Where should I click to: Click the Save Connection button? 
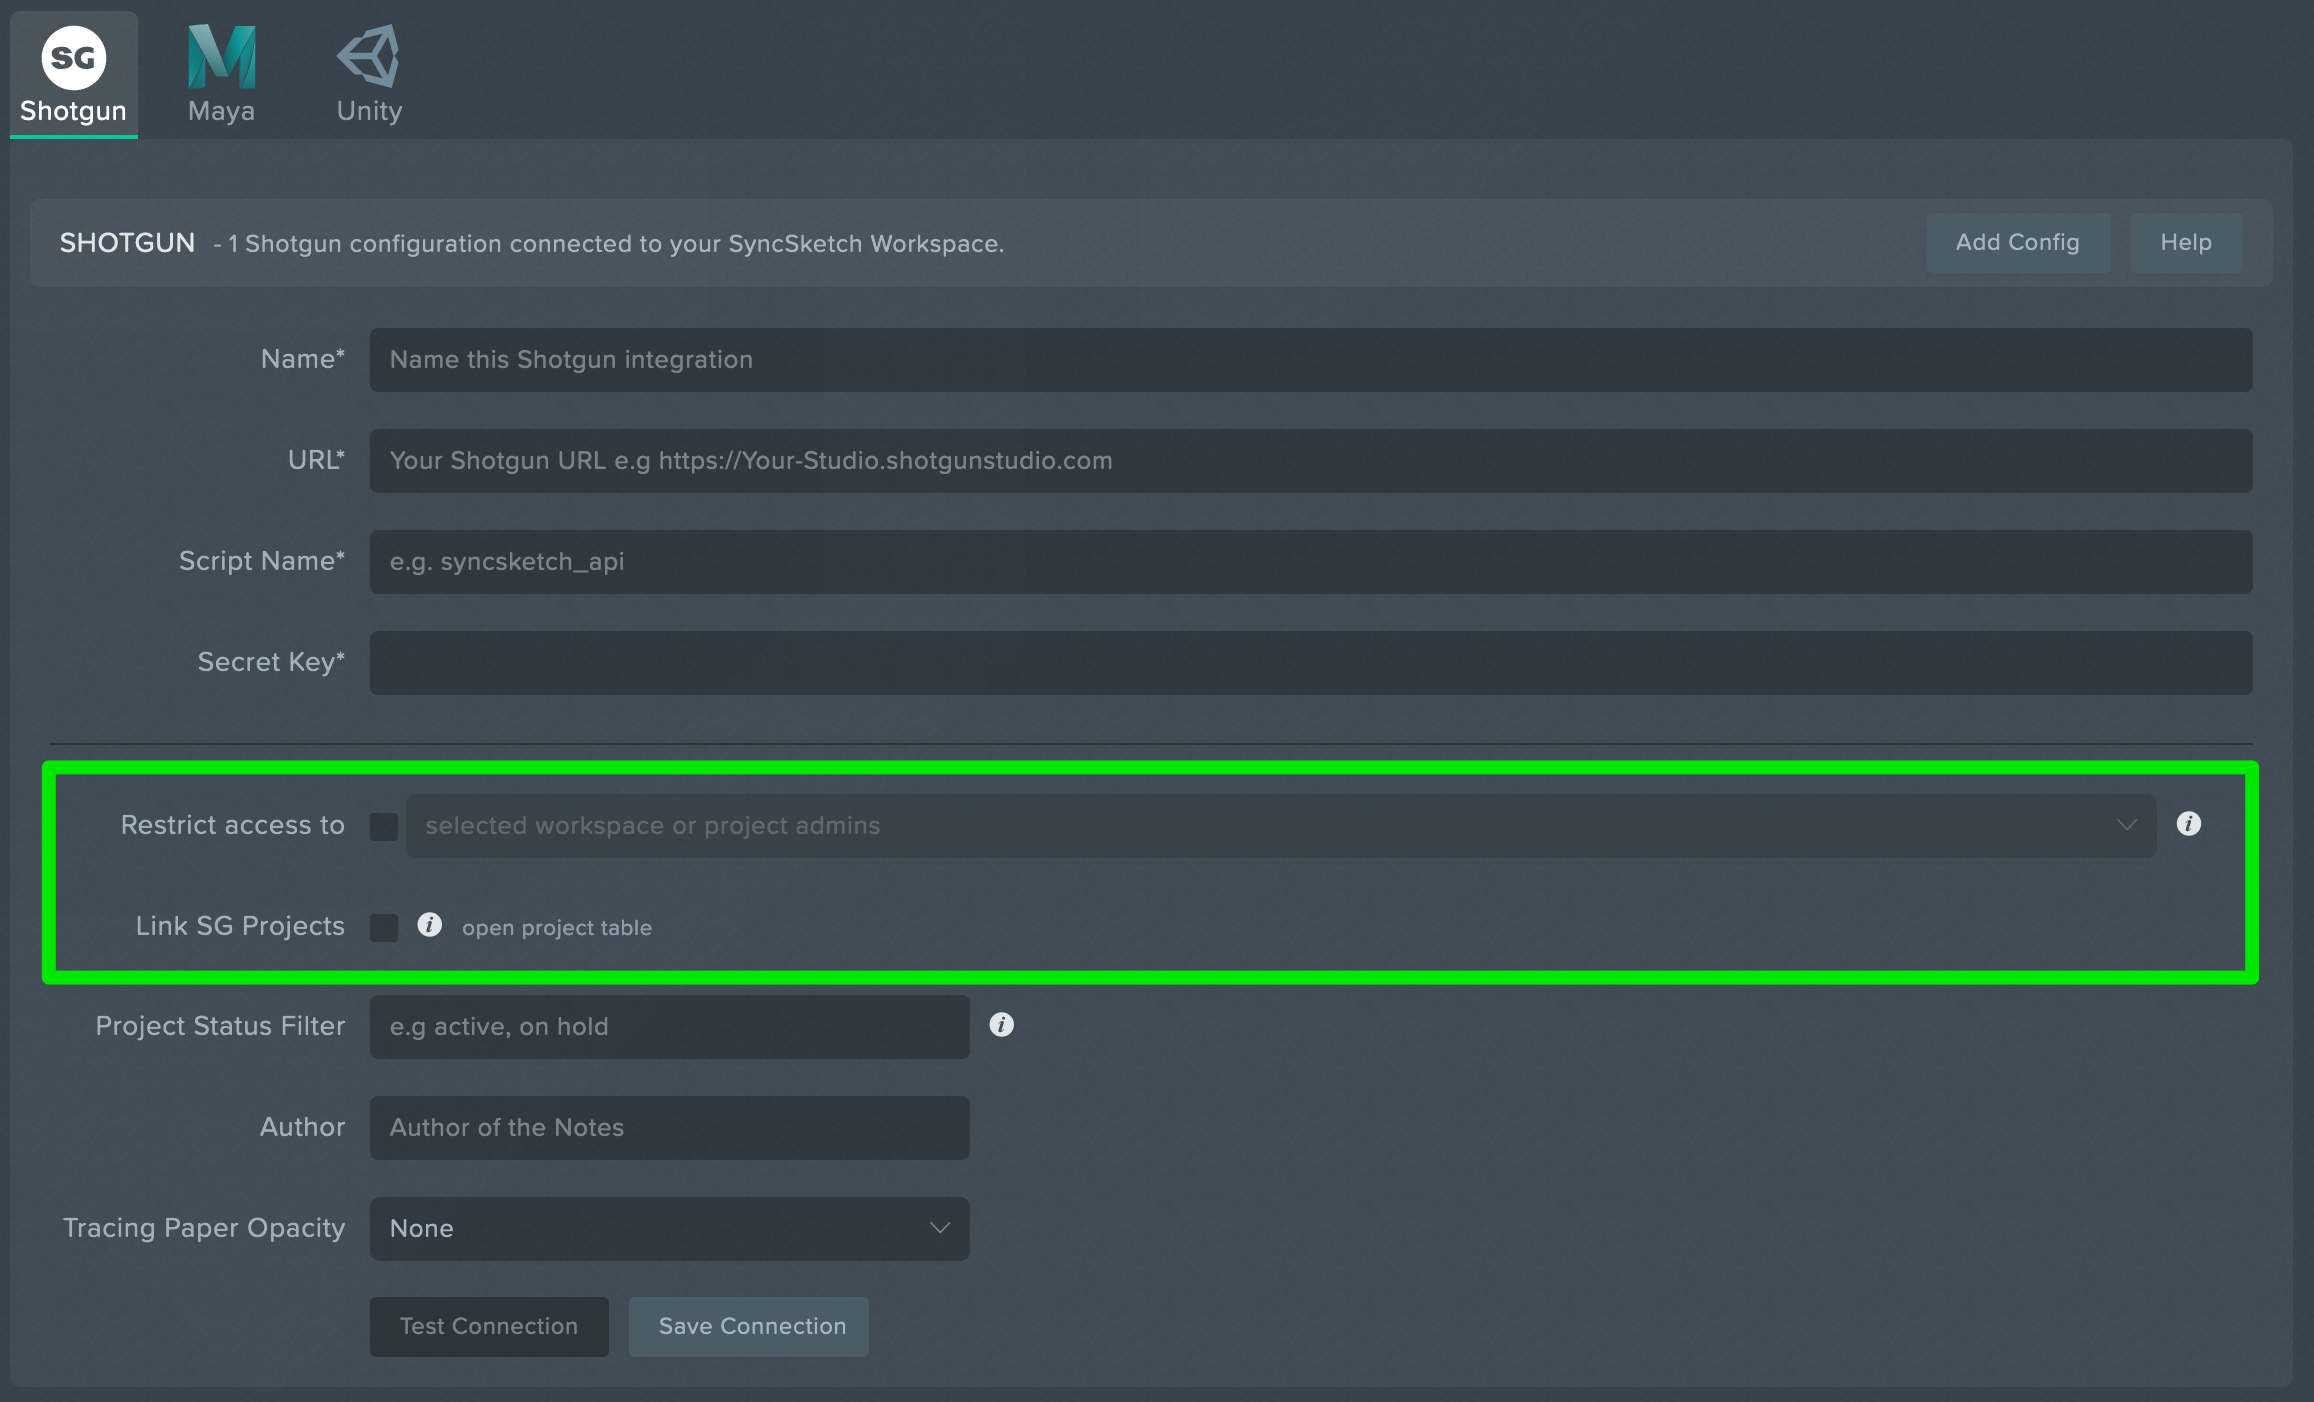(749, 1327)
